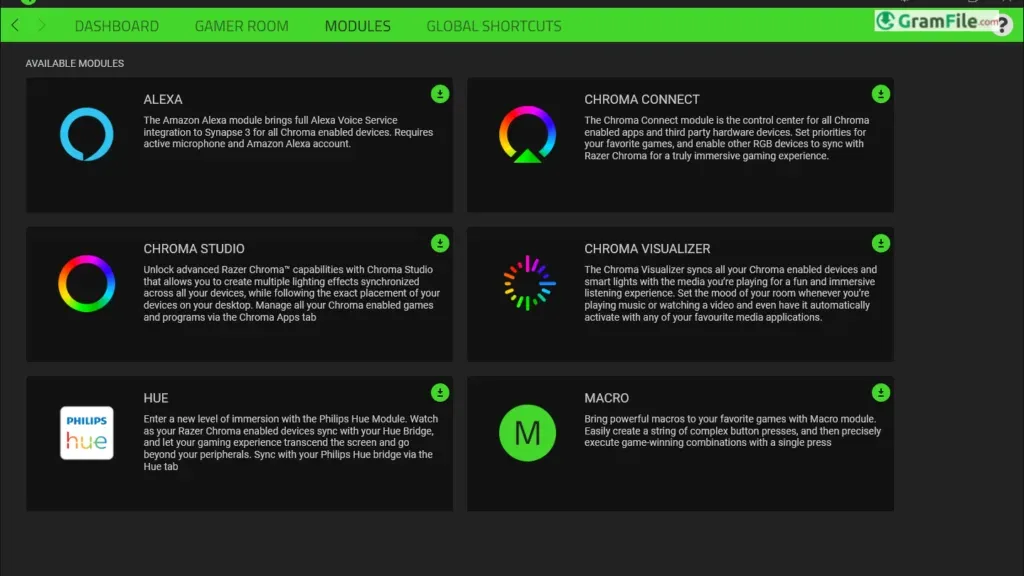Select the Chroma Visualizer burst logo
1024x576 pixels.
[529, 283]
